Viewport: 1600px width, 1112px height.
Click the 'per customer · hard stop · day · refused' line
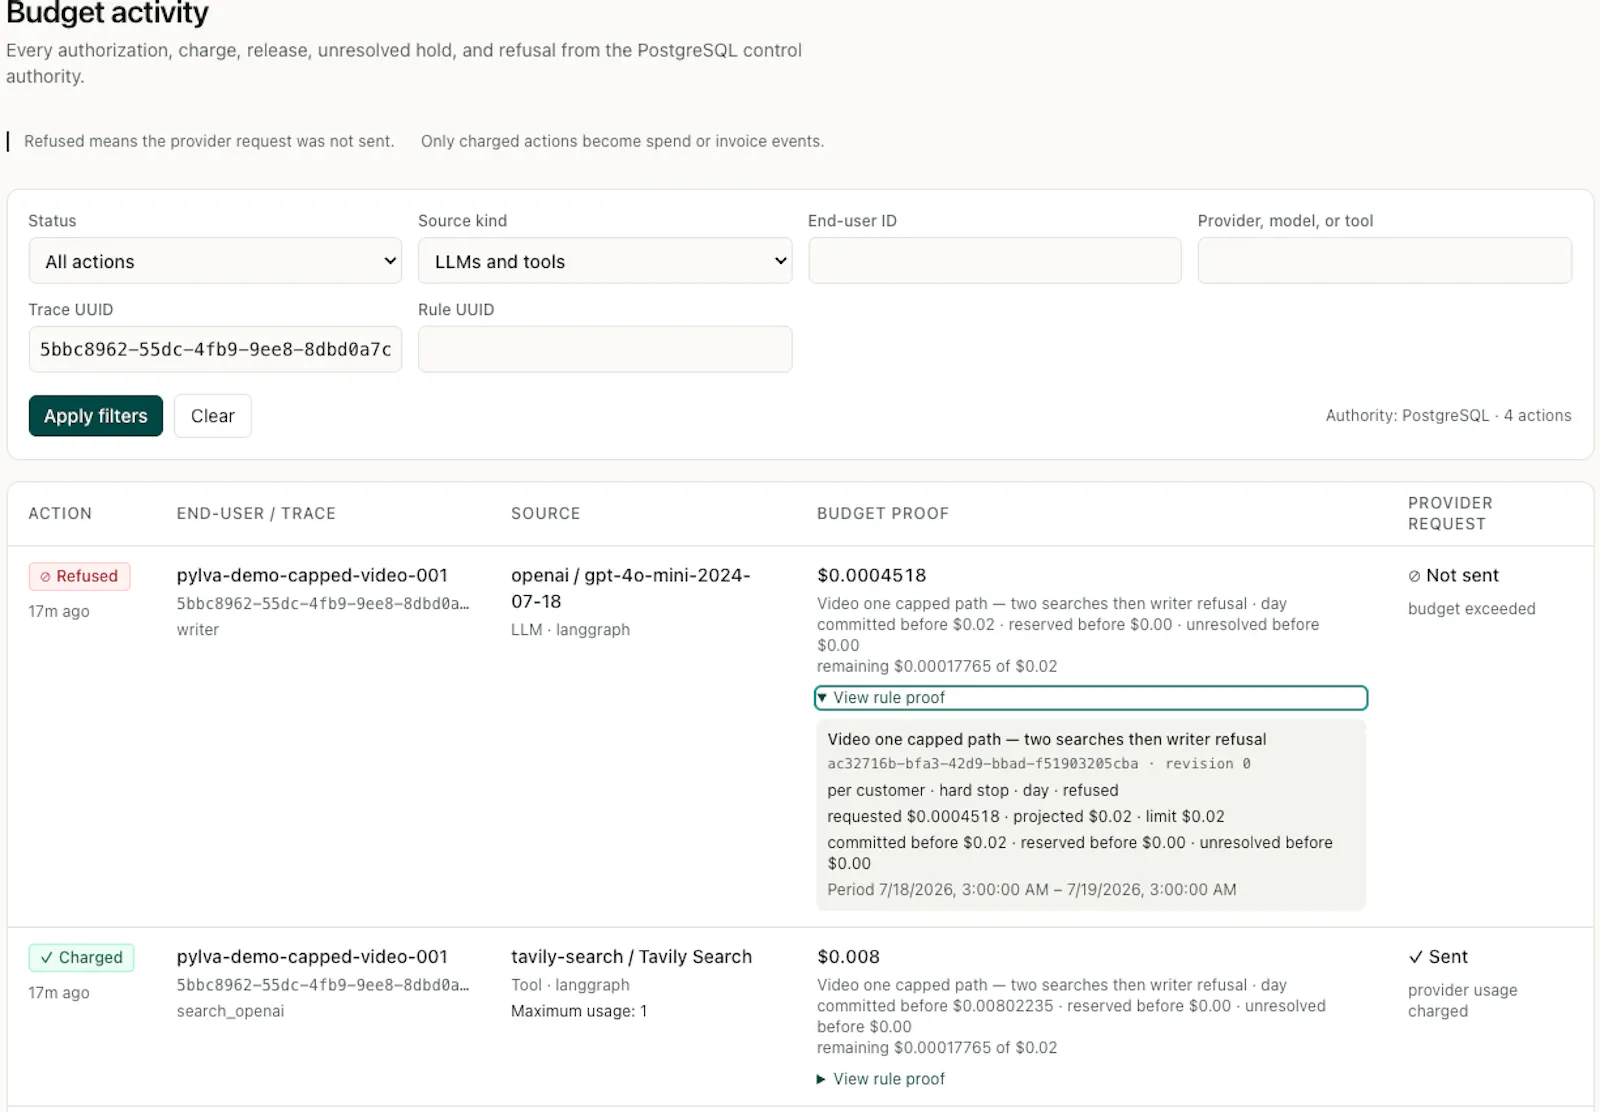(x=973, y=790)
